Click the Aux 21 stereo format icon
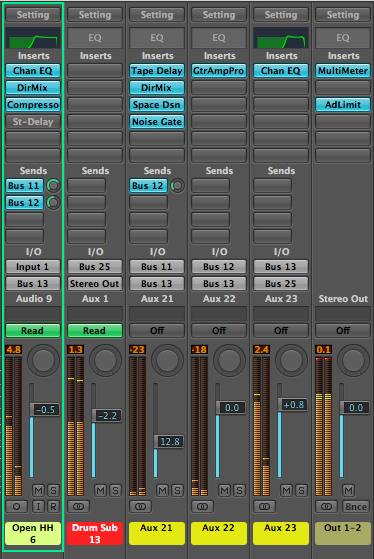Image resolution: width=374 pixels, height=559 pixels. click(140, 506)
